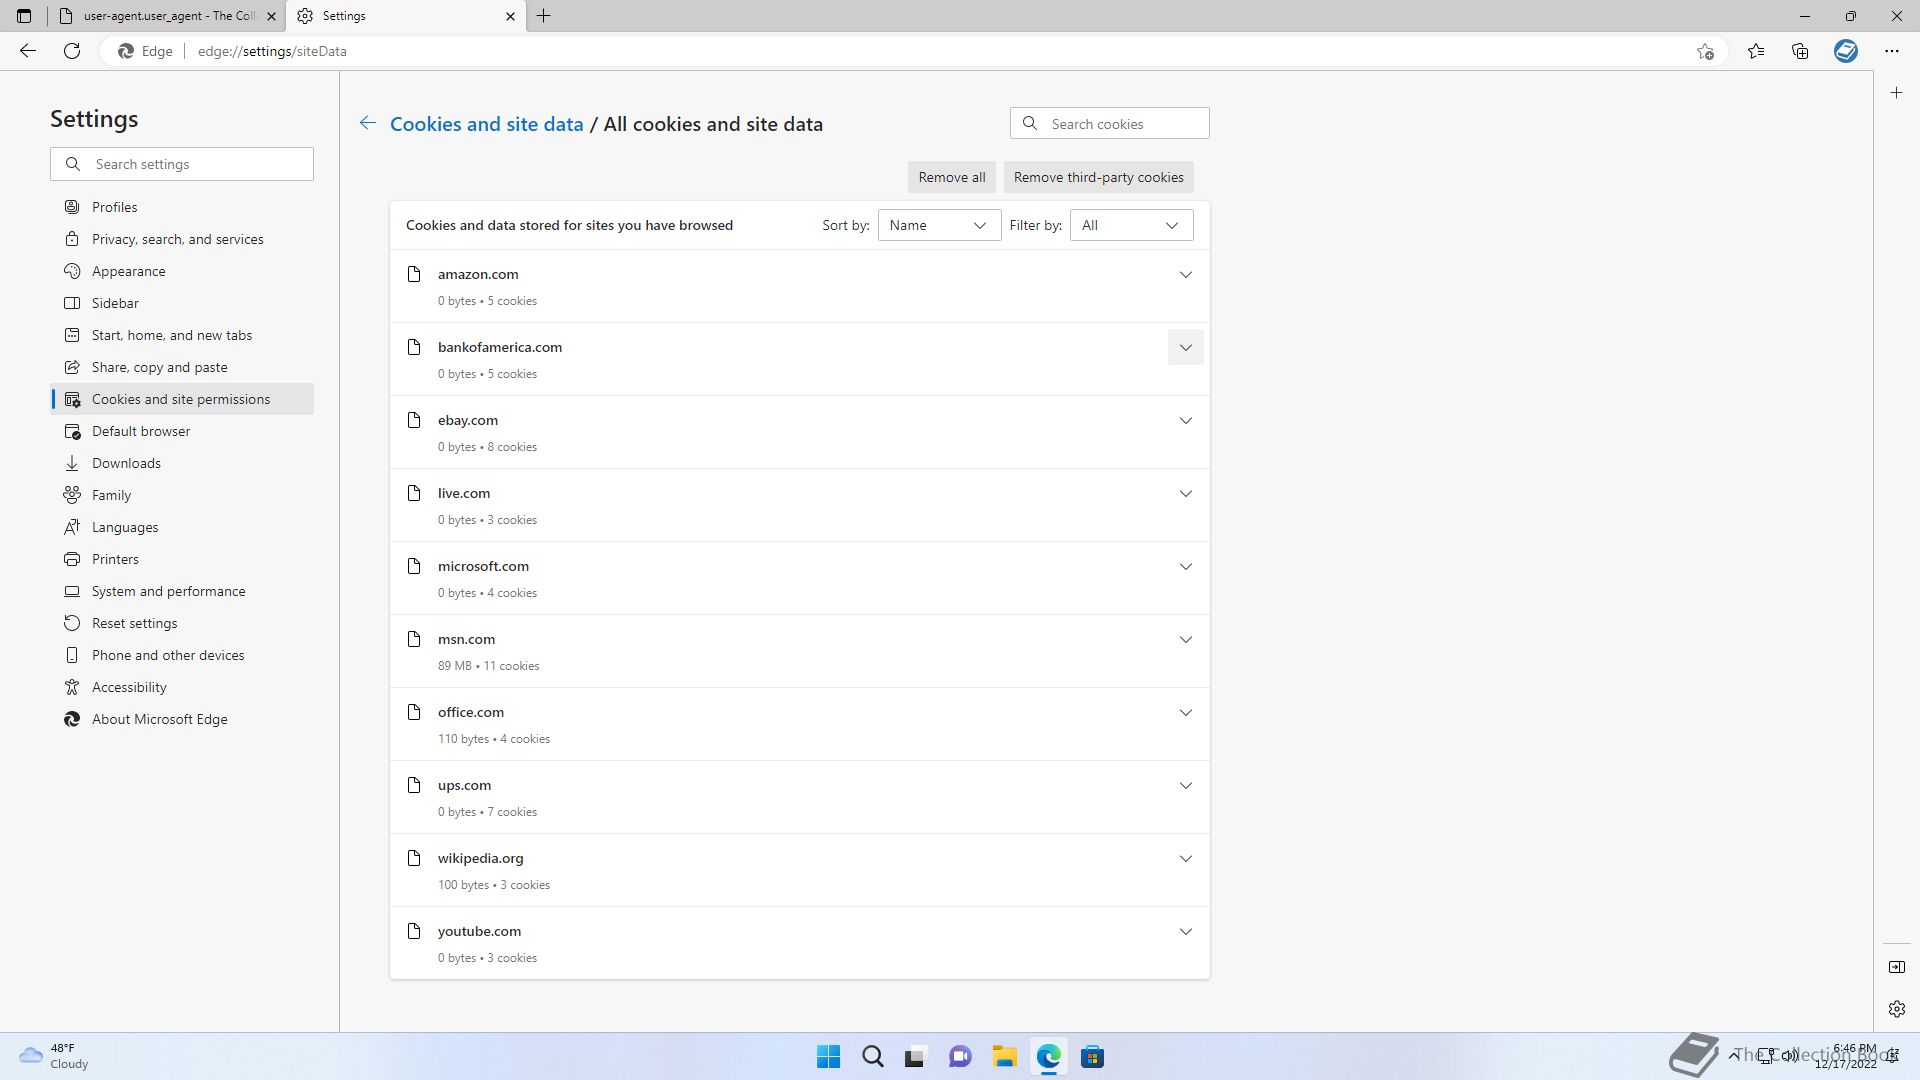Screen dimensions: 1920x1080
Task: Click the profile avatar icon
Action: tap(1846, 51)
